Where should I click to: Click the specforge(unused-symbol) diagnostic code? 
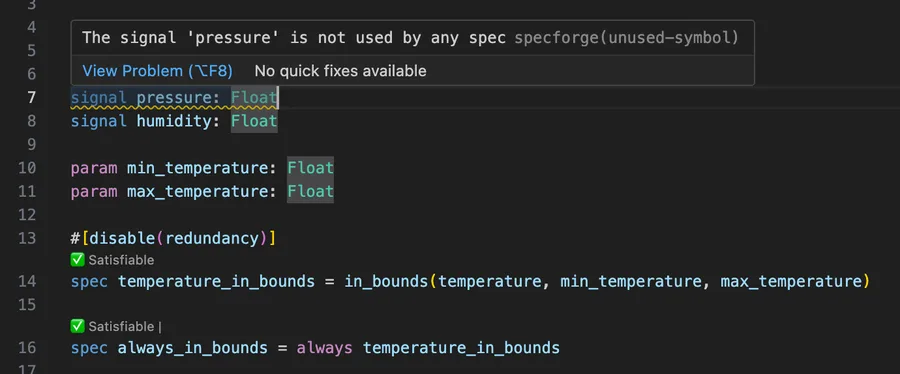pos(626,38)
